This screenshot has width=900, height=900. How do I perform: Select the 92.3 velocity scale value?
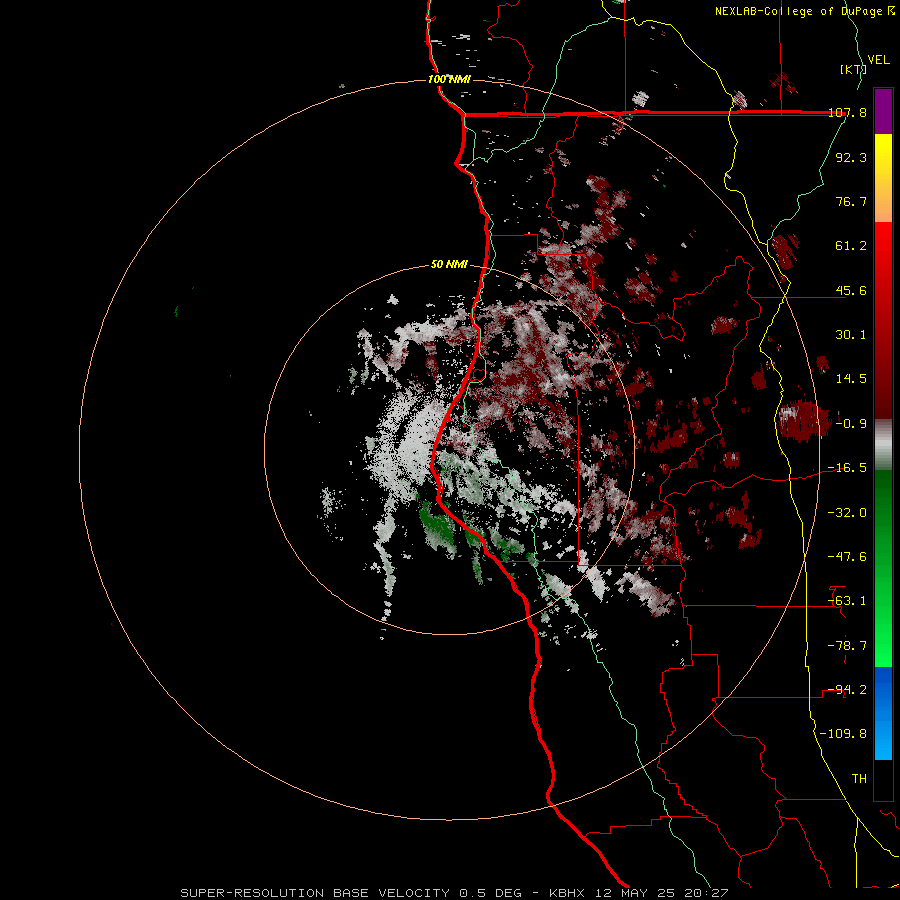pos(851,157)
